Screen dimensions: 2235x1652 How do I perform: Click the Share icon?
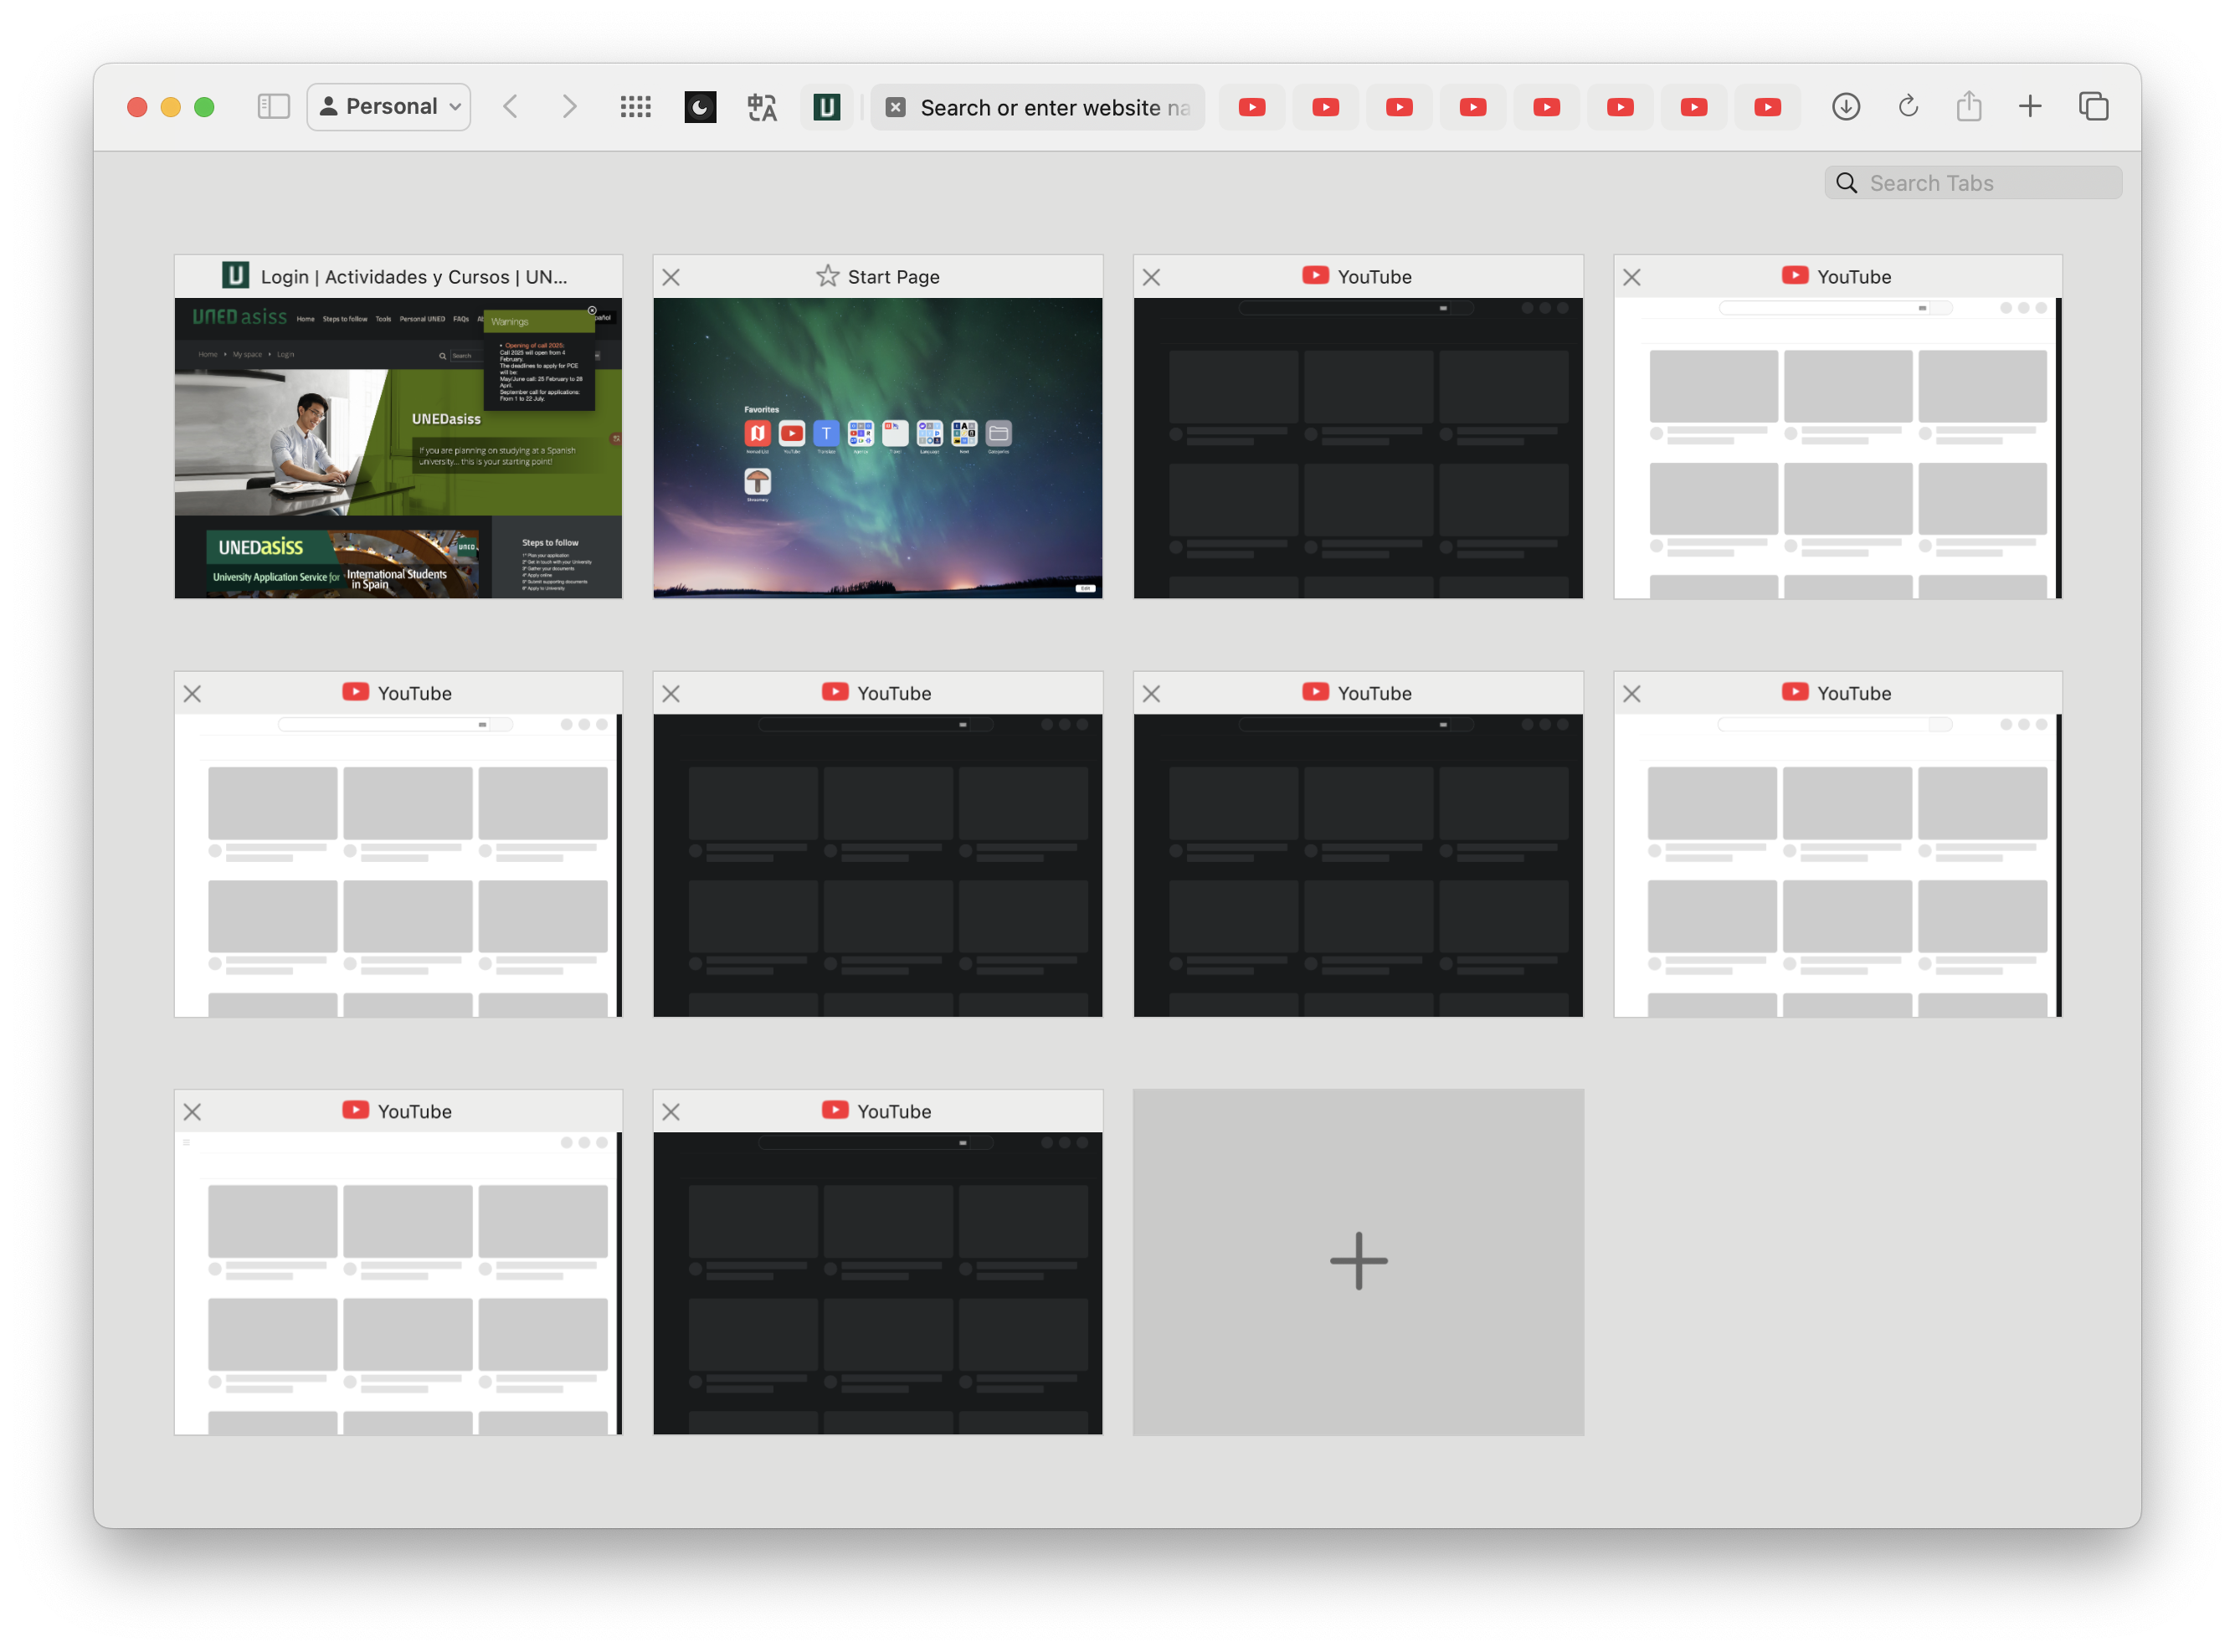click(1969, 106)
